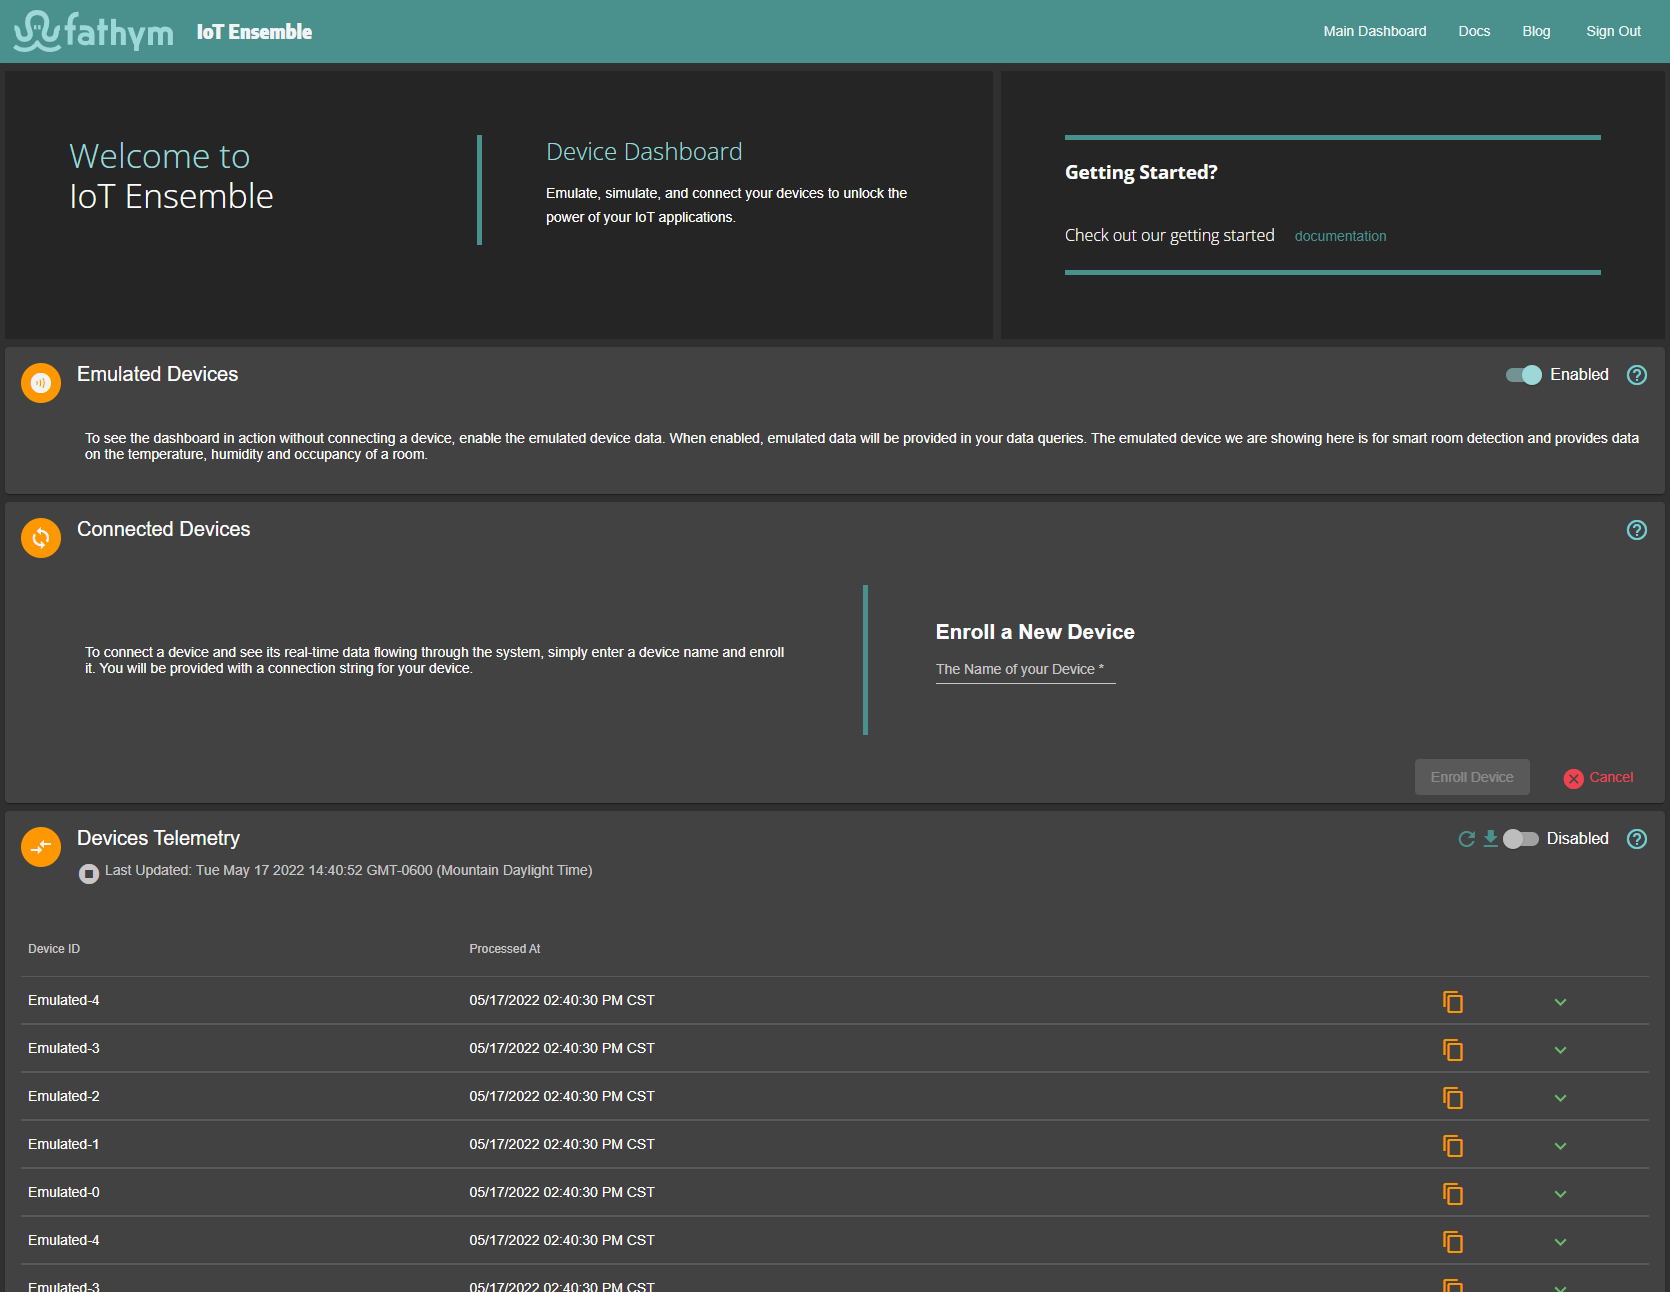
Task: Focus the Name of your Device field
Action: 1025,669
